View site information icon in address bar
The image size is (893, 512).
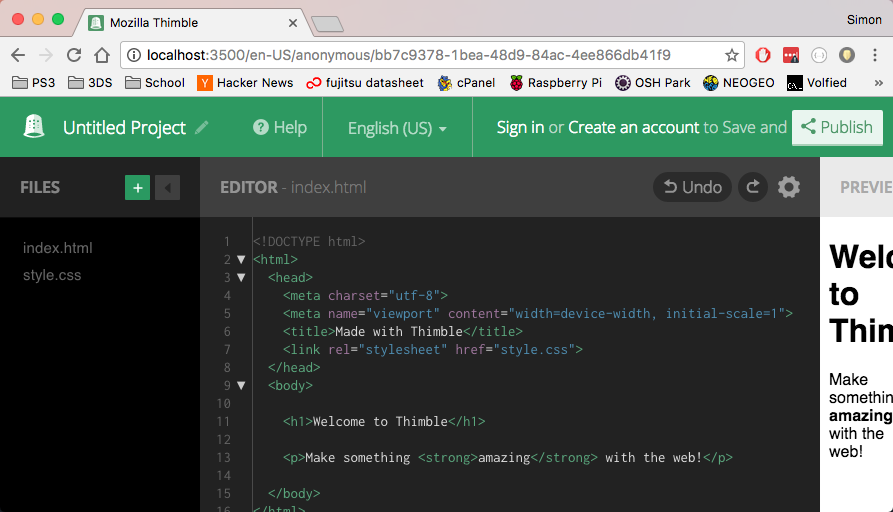[134, 55]
